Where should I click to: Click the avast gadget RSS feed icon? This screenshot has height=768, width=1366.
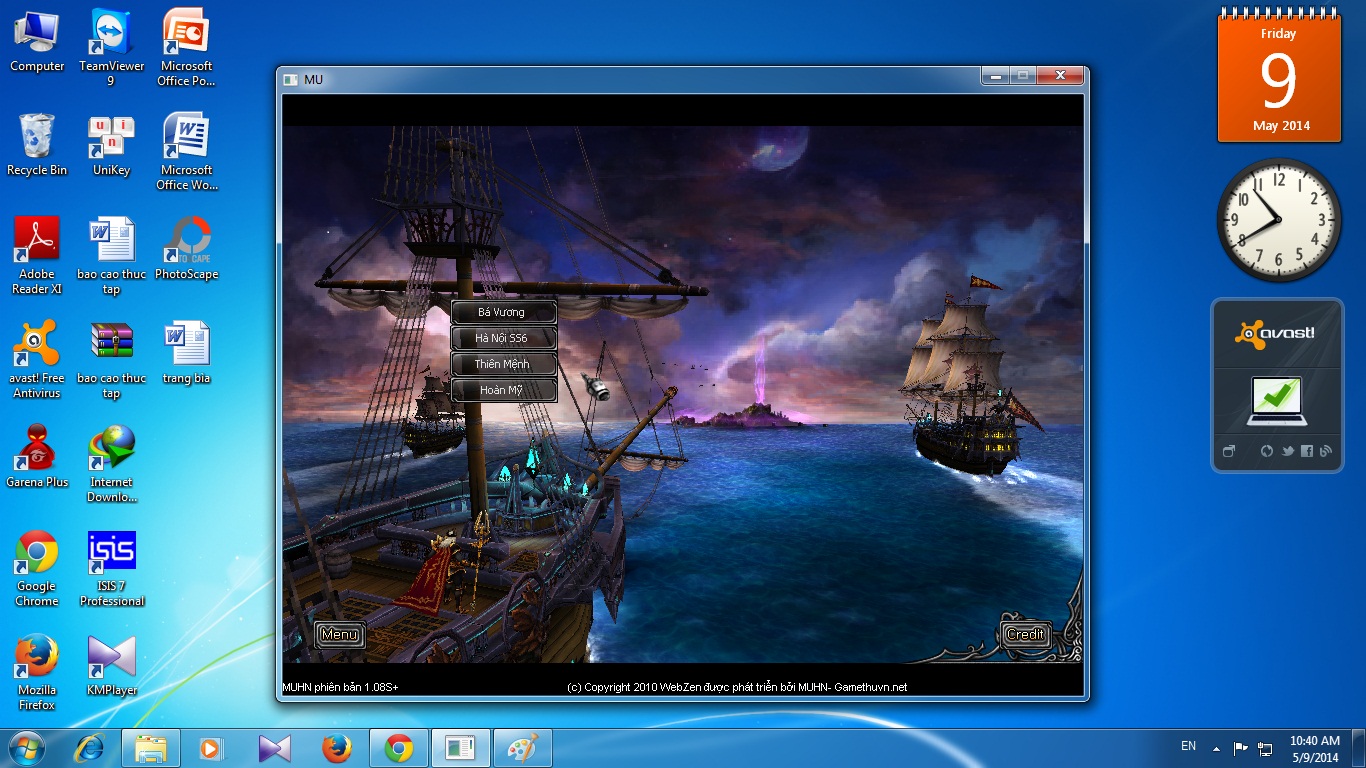1326,452
